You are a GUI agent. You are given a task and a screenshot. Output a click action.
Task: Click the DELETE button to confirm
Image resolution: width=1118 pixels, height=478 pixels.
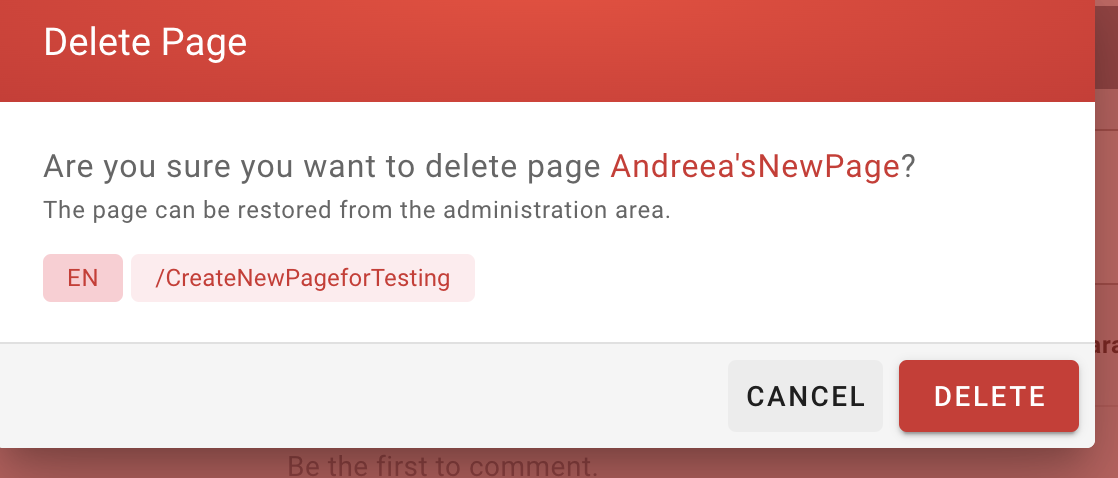tap(988, 396)
